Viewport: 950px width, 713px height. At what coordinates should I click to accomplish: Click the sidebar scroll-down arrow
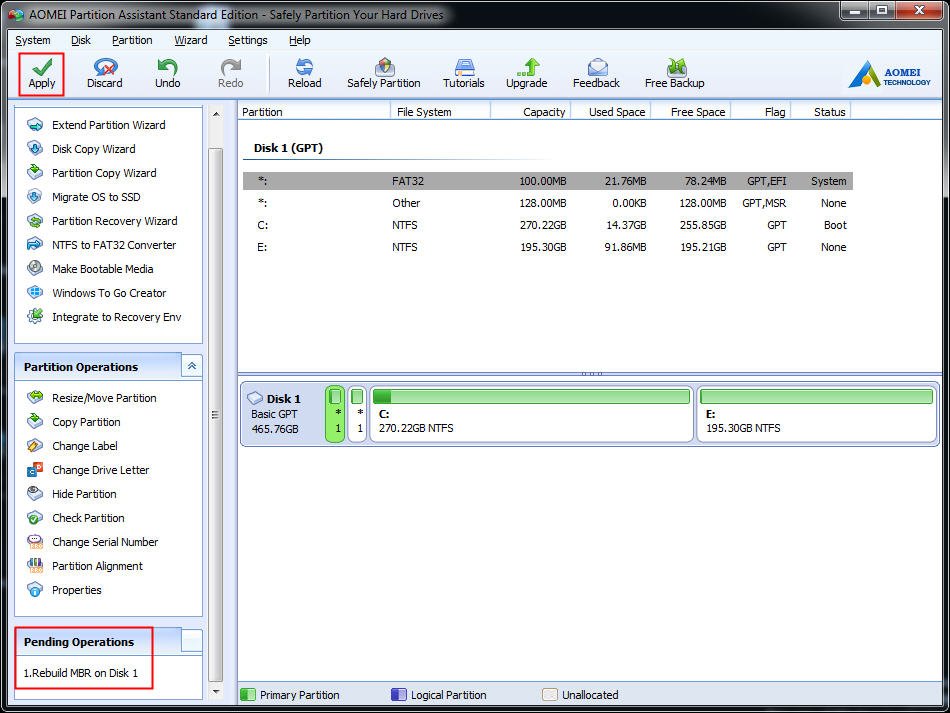coord(216,691)
